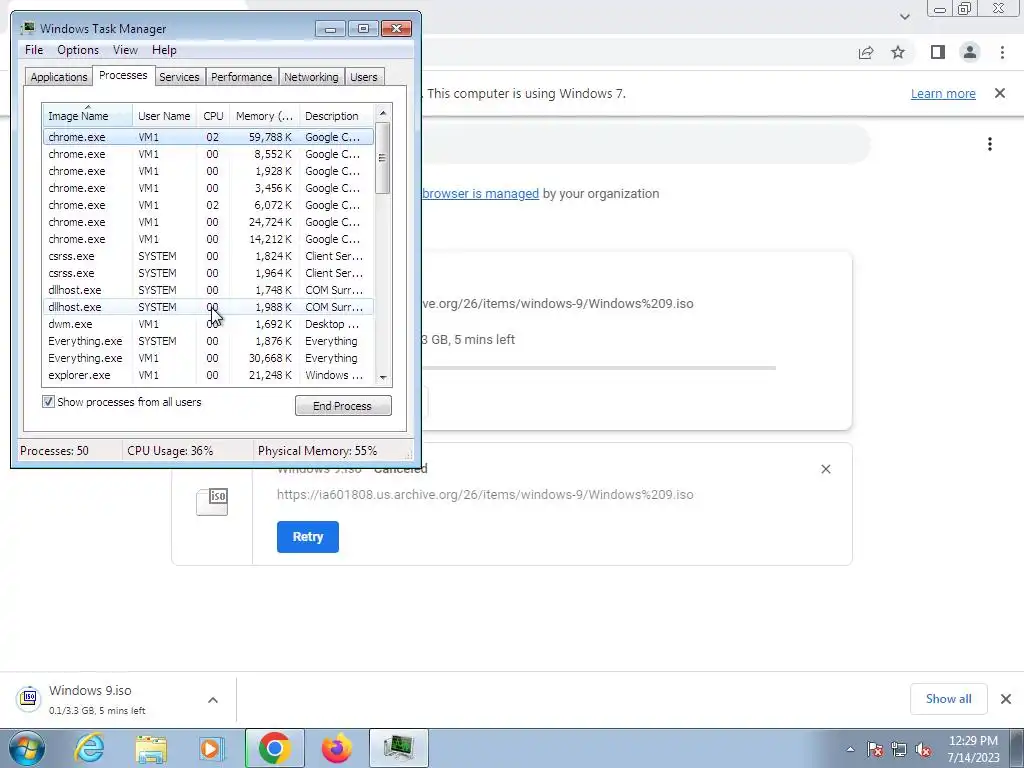Open Windows Explorer folder in taskbar
The image size is (1024, 768).
pos(151,749)
